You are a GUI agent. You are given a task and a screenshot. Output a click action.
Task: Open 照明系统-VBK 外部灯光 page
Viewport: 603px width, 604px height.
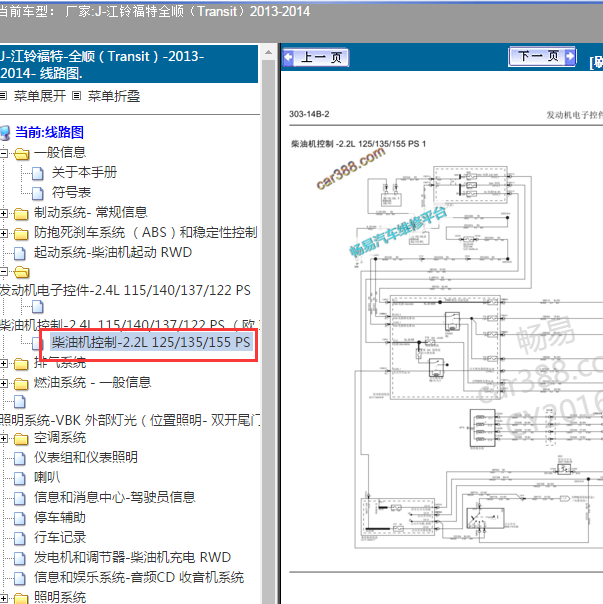(129, 420)
